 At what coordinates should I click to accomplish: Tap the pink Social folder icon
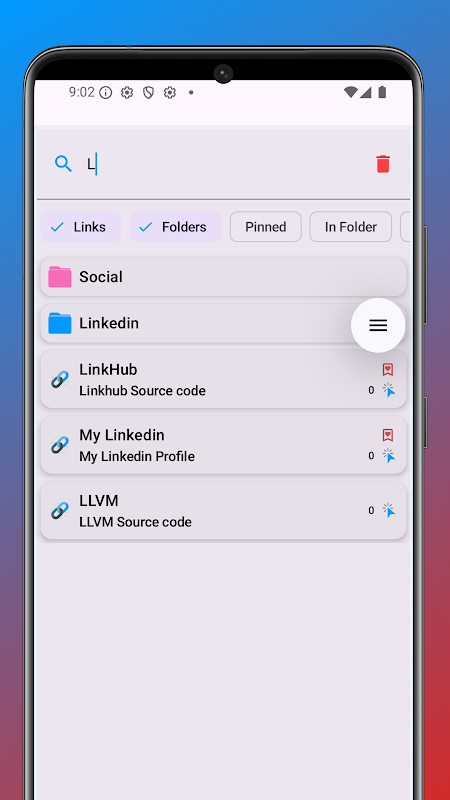coord(60,277)
